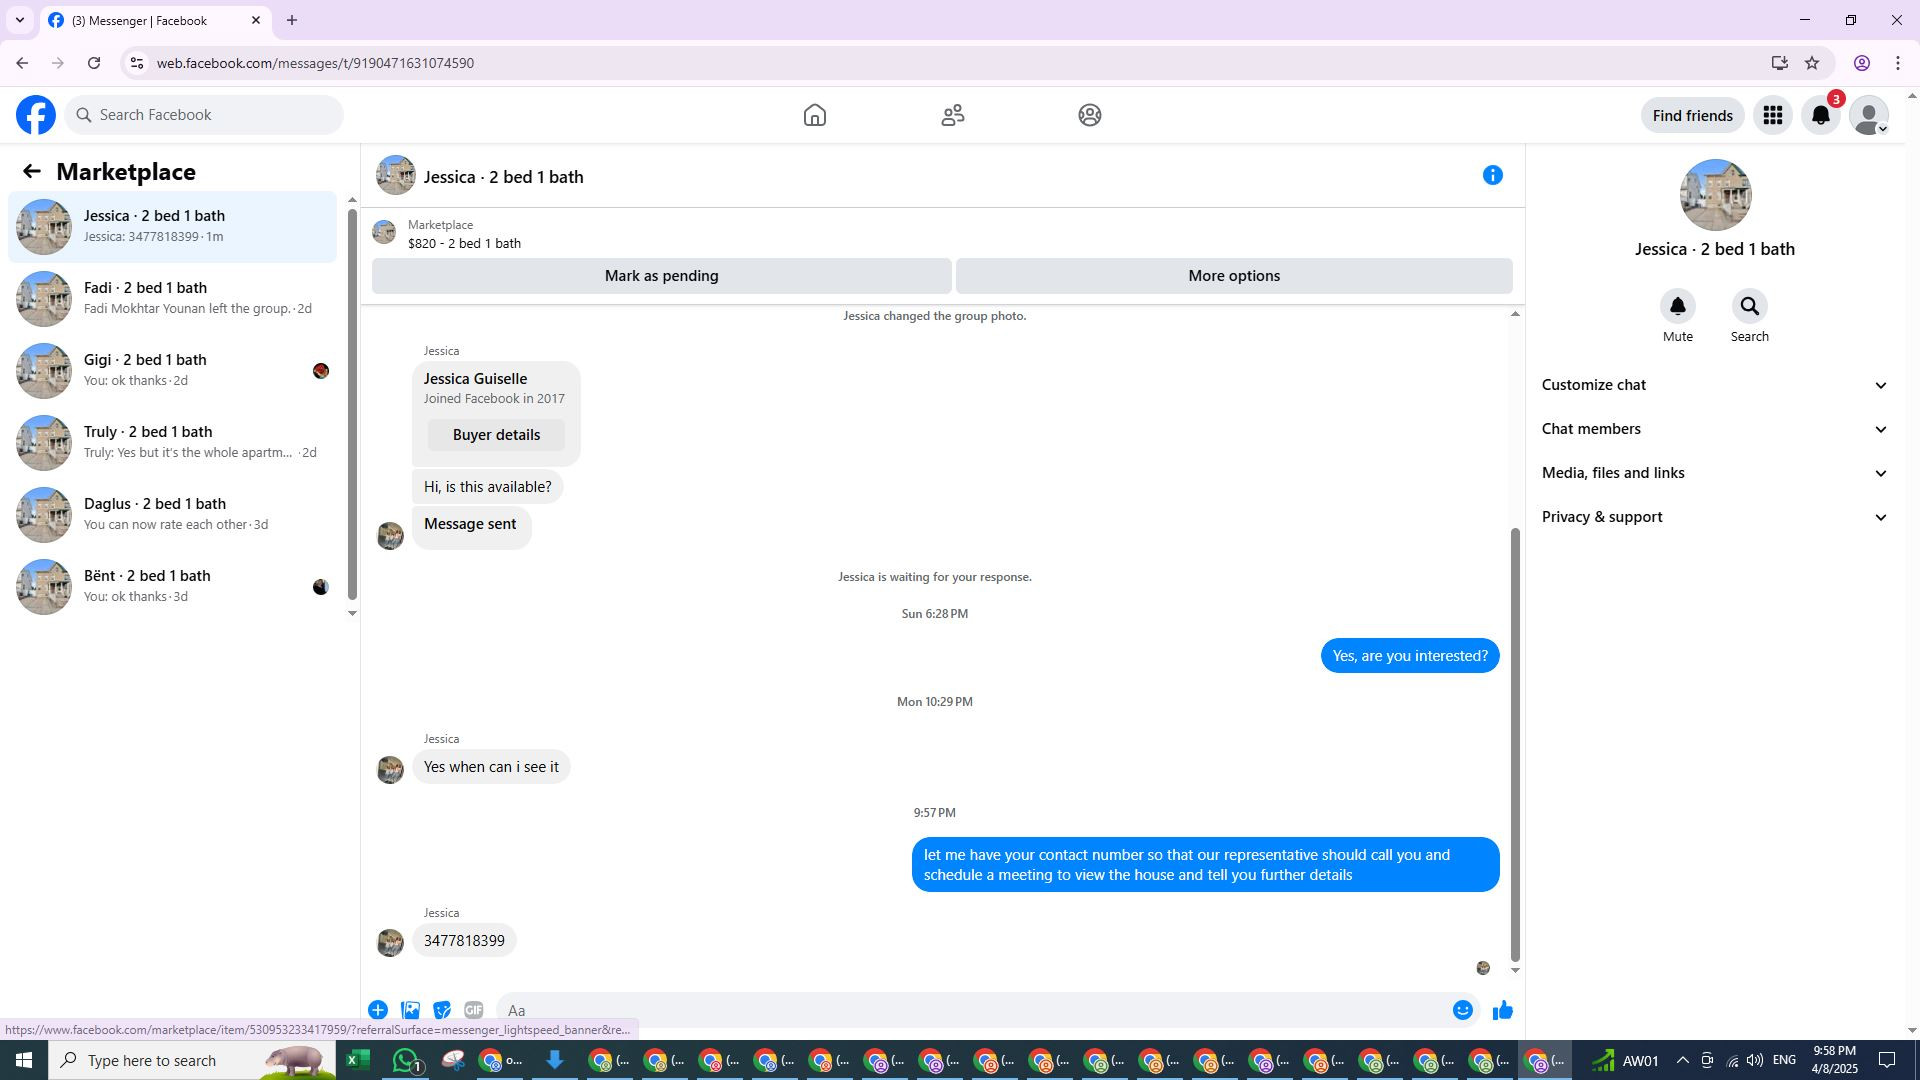Open WhatsApp from the Windows taskbar
This screenshot has height=1080, width=1920.
(406, 1060)
